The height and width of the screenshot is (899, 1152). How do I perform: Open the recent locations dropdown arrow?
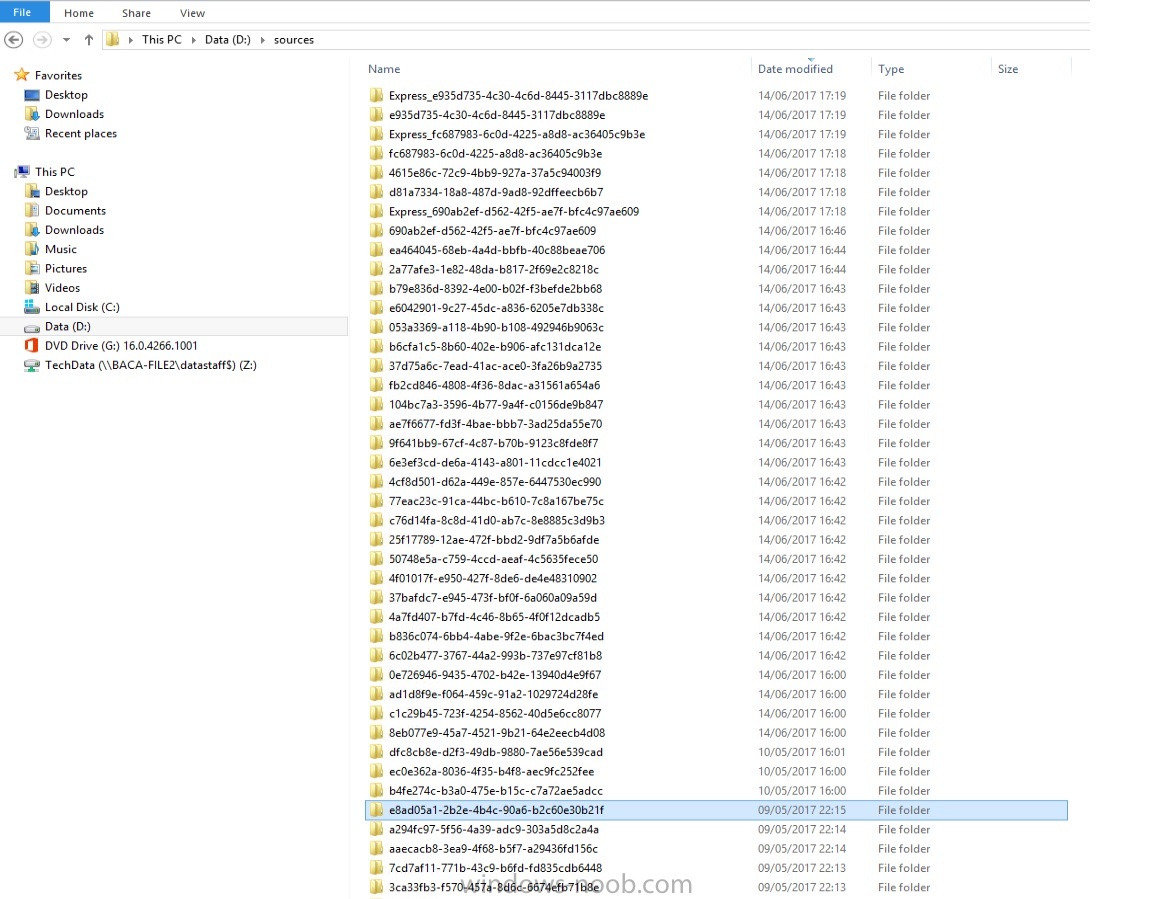(66, 40)
